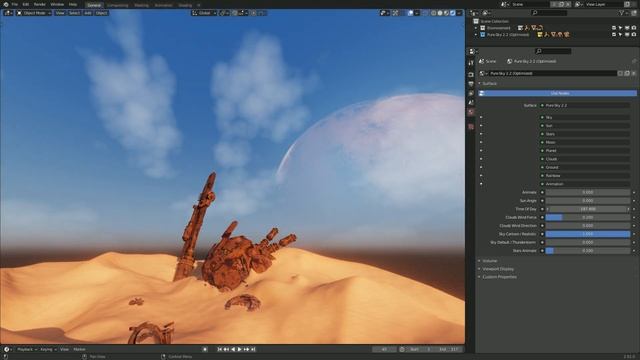Open the viewport View menu
Screen dimensions: 640x360
(x=60, y=13)
